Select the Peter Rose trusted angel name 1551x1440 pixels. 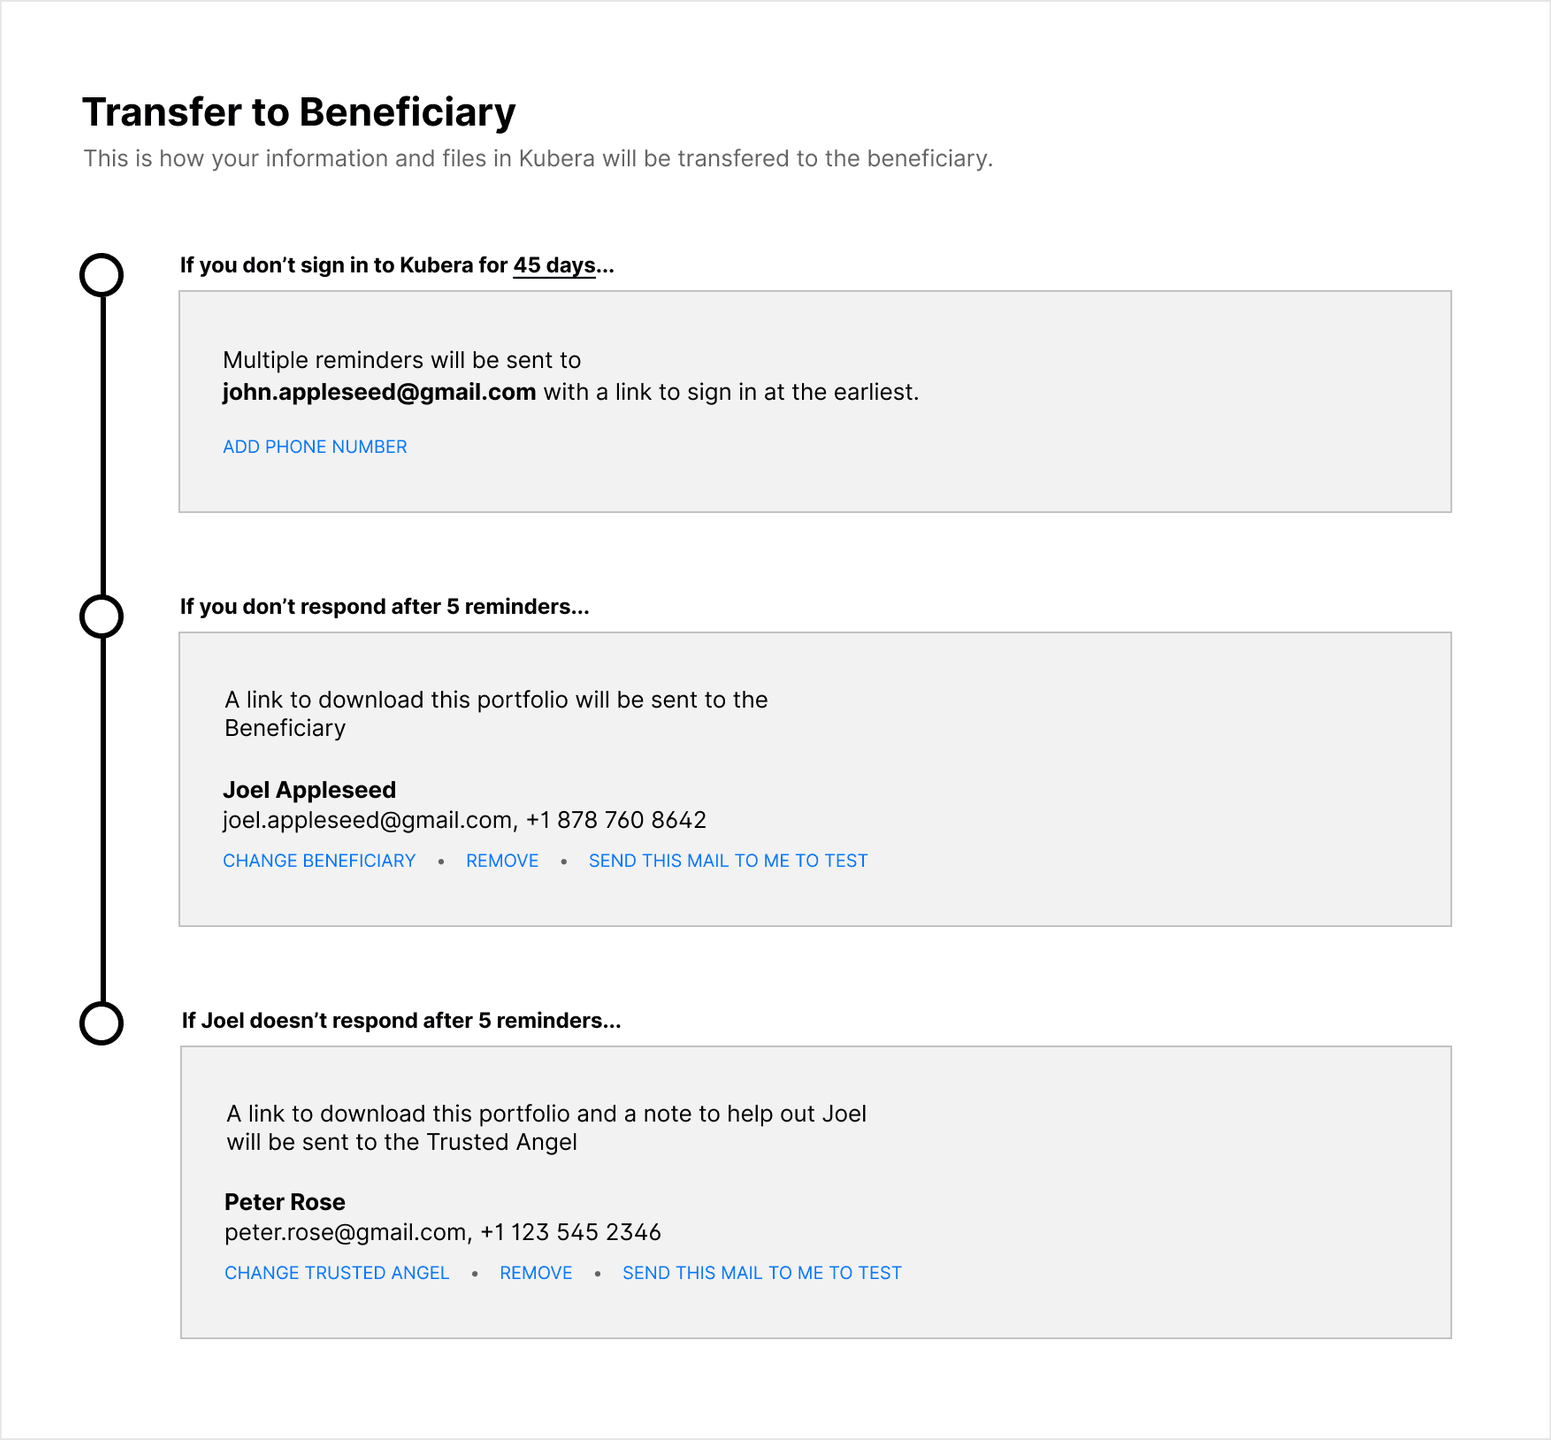tap(285, 1202)
